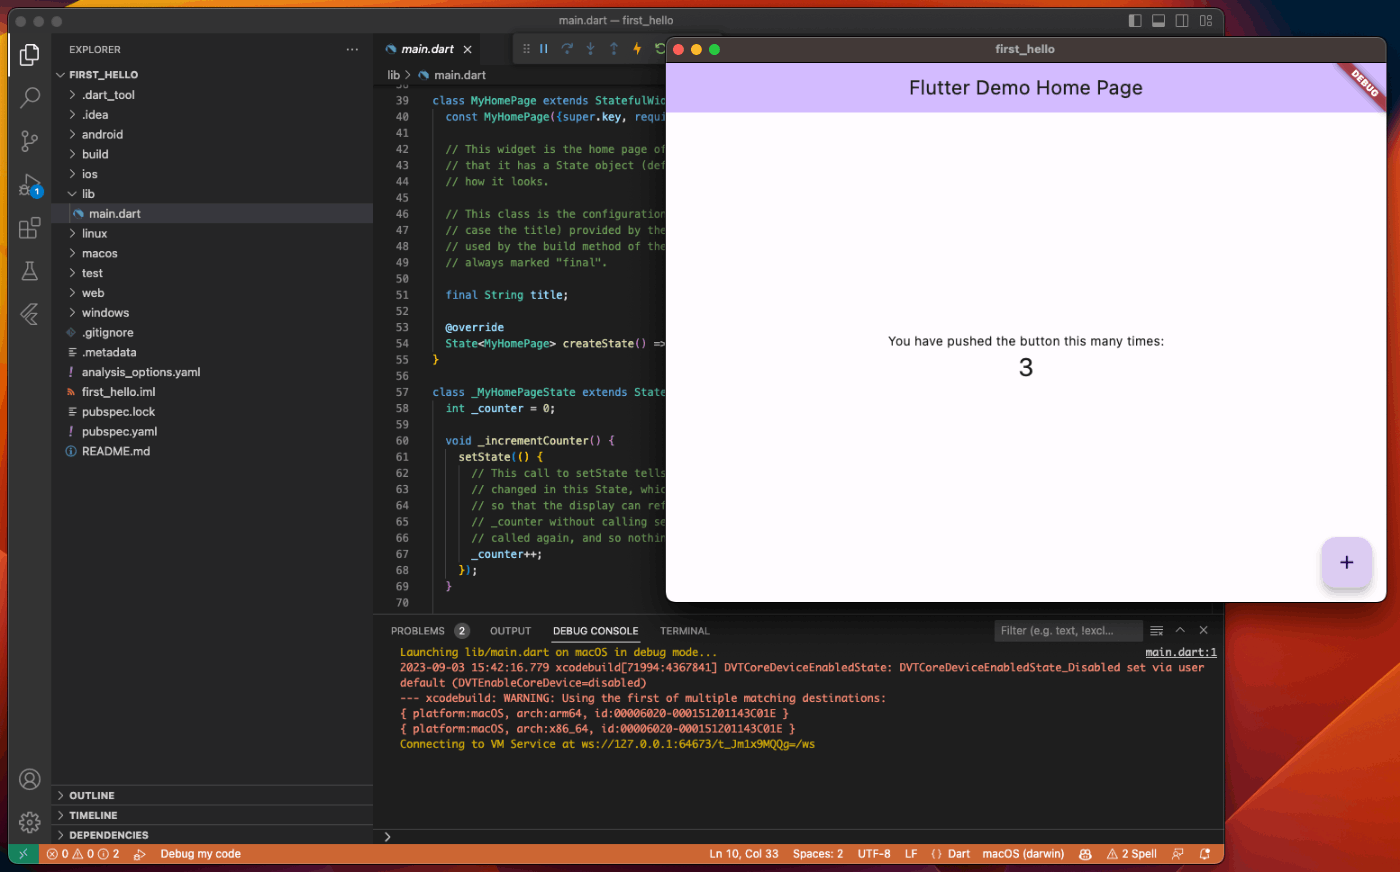1400x872 pixels.
Task: Open the Accounts menu
Action: coord(30,779)
